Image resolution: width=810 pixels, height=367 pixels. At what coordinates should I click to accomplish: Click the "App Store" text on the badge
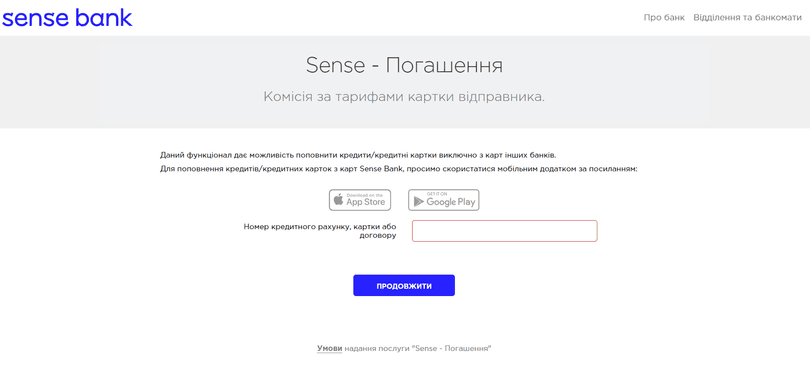[x=366, y=202]
